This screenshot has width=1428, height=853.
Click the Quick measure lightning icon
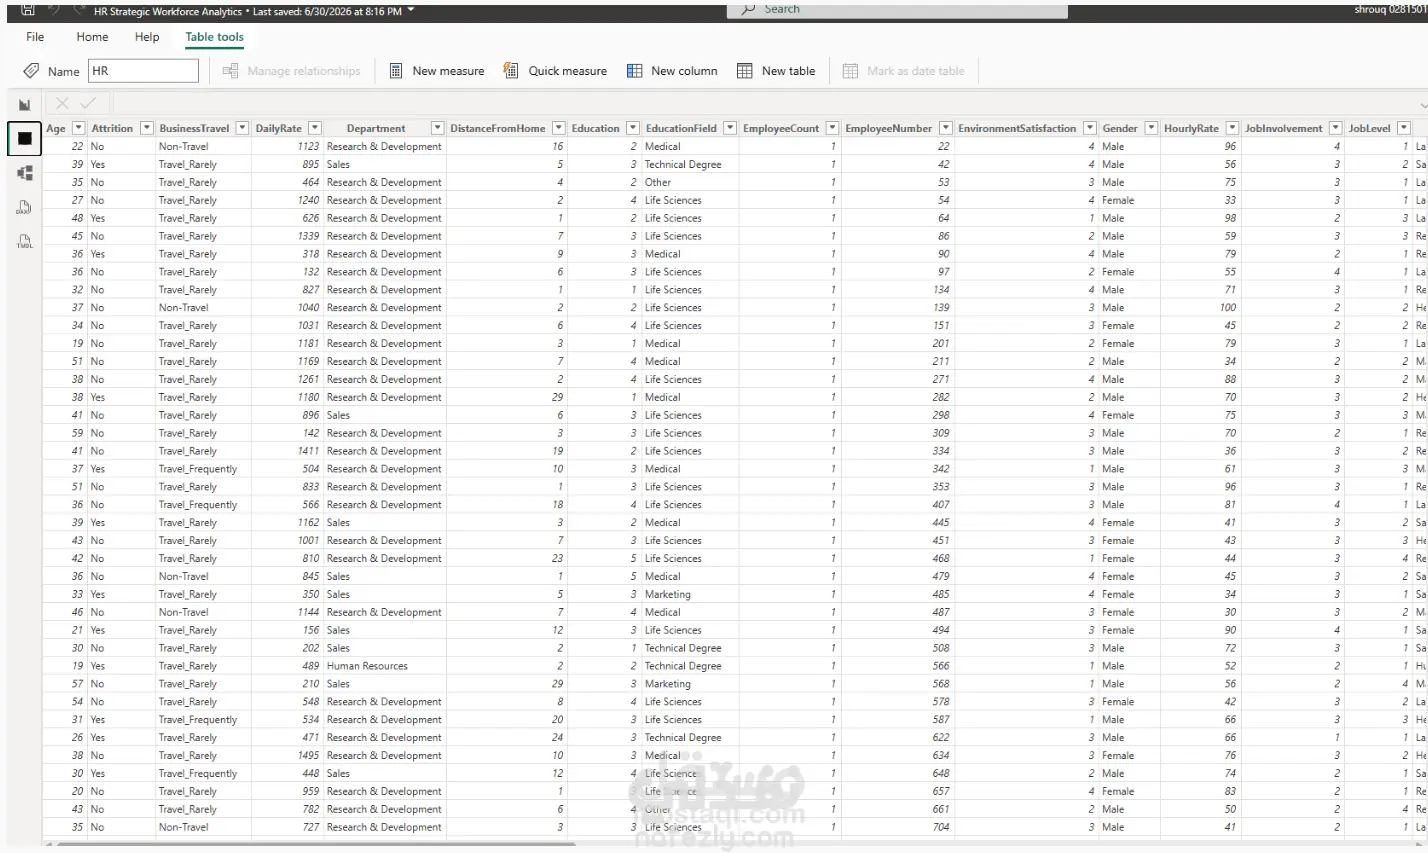click(511, 71)
